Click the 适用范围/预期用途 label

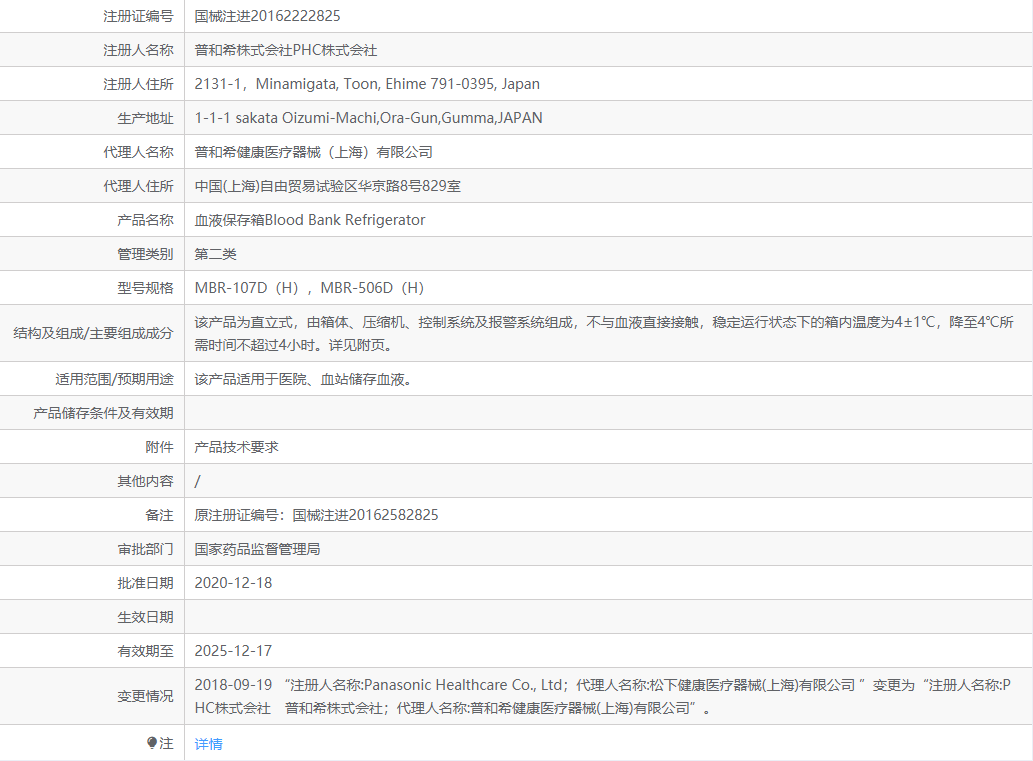pyautogui.click(x=115, y=380)
